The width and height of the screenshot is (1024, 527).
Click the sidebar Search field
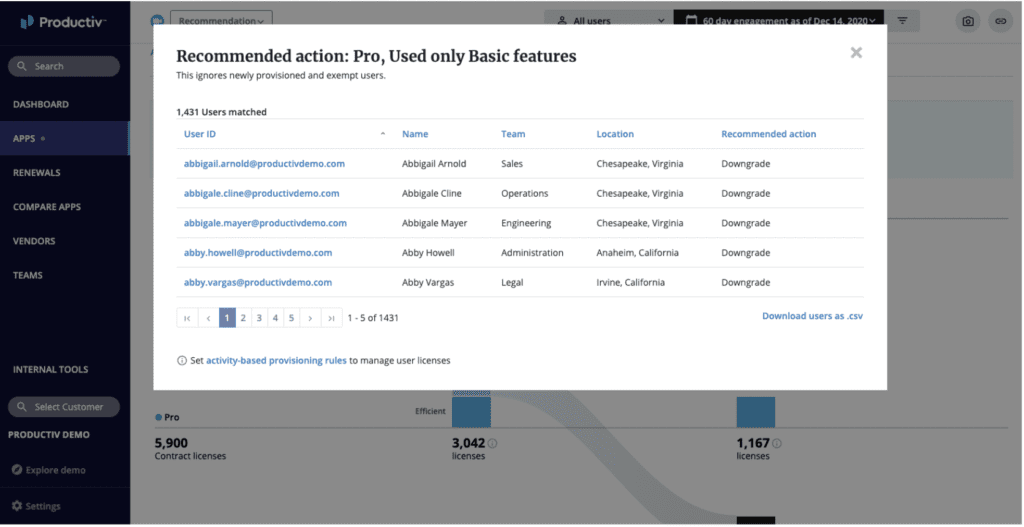pos(64,66)
